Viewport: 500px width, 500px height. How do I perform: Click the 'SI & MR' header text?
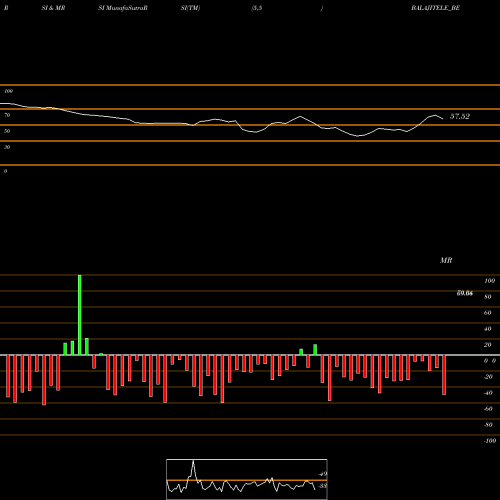[x=53, y=8]
